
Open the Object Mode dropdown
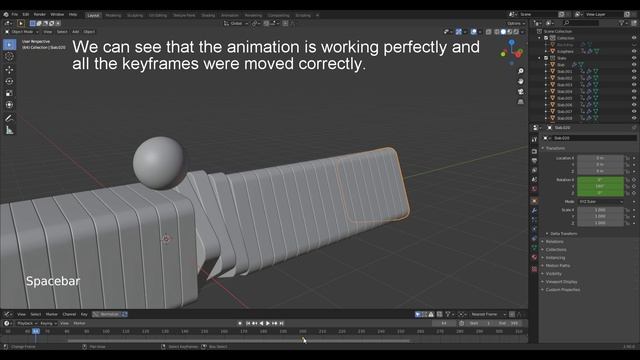pos(22,31)
